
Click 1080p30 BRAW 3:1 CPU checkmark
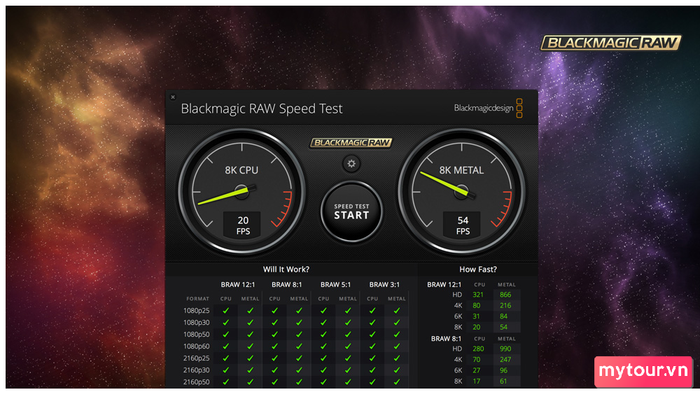[372, 322]
